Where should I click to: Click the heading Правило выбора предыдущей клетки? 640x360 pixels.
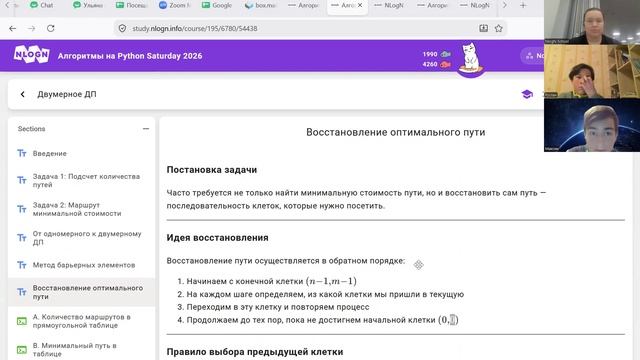255,351
